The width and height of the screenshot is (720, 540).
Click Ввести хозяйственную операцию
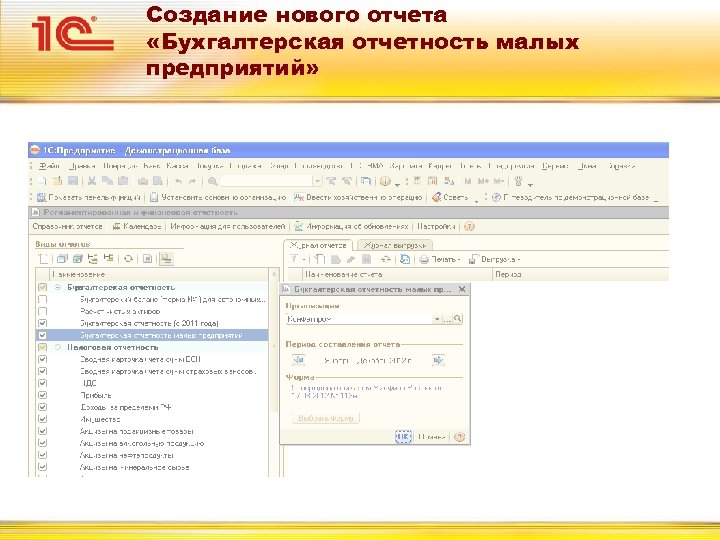click(359, 197)
